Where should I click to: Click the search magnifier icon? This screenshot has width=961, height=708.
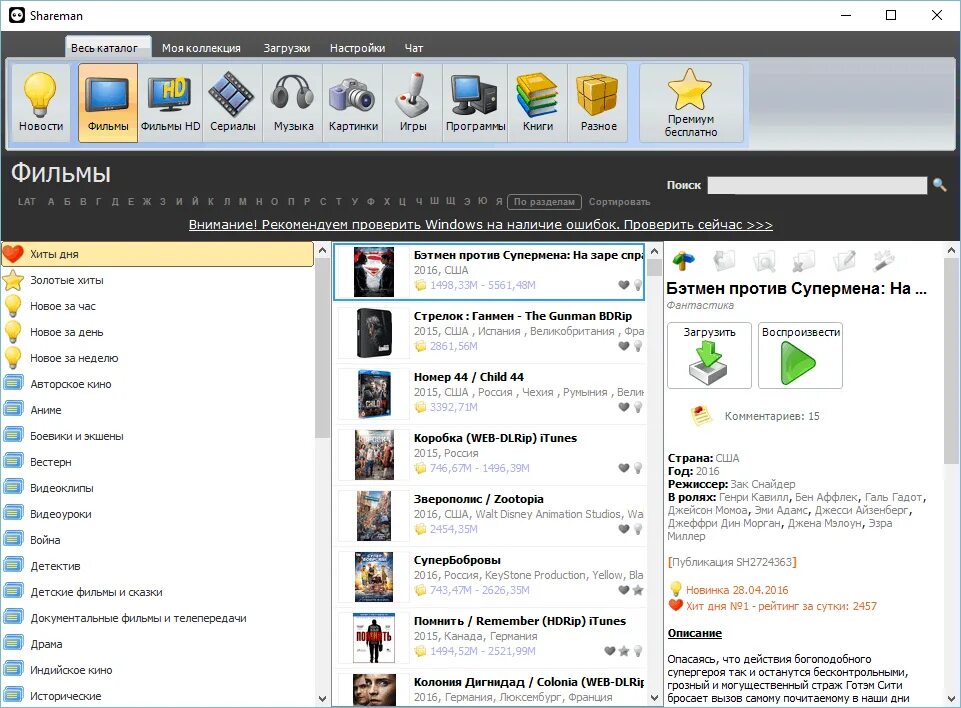pos(940,185)
